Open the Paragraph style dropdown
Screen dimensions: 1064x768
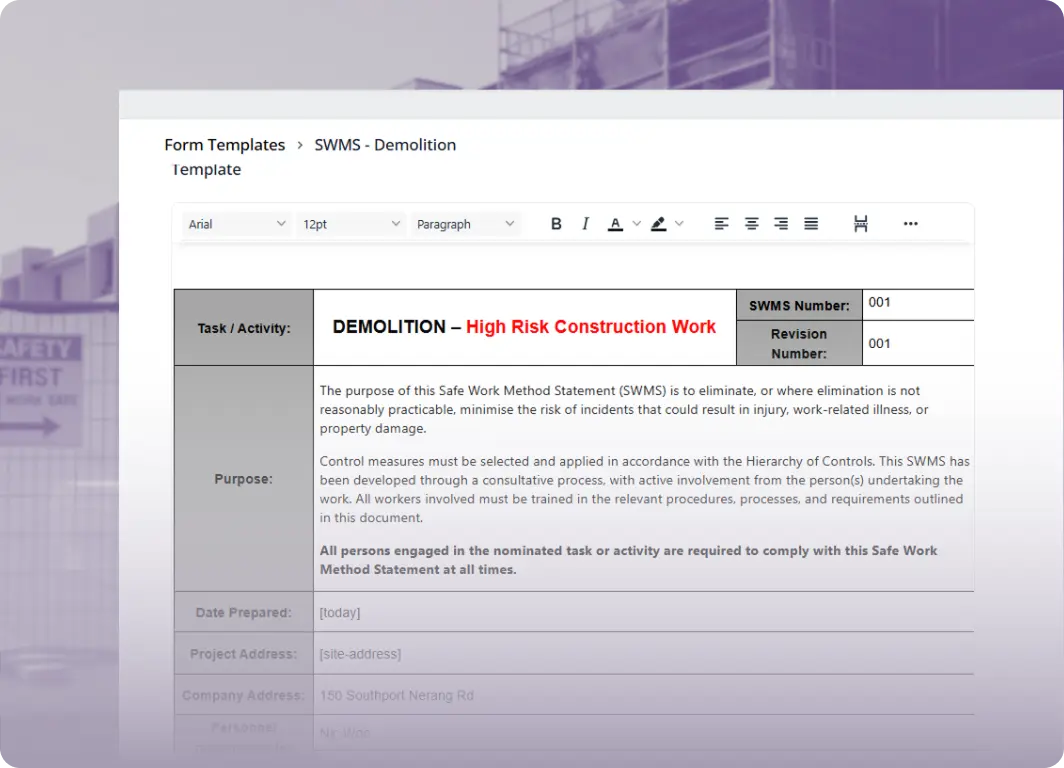(465, 223)
